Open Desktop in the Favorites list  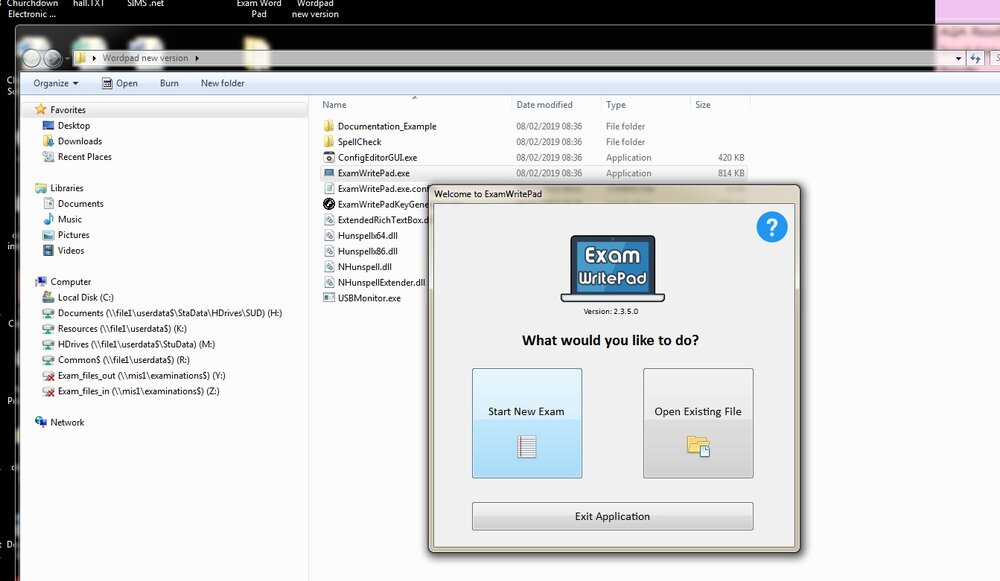tap(73, 126)
